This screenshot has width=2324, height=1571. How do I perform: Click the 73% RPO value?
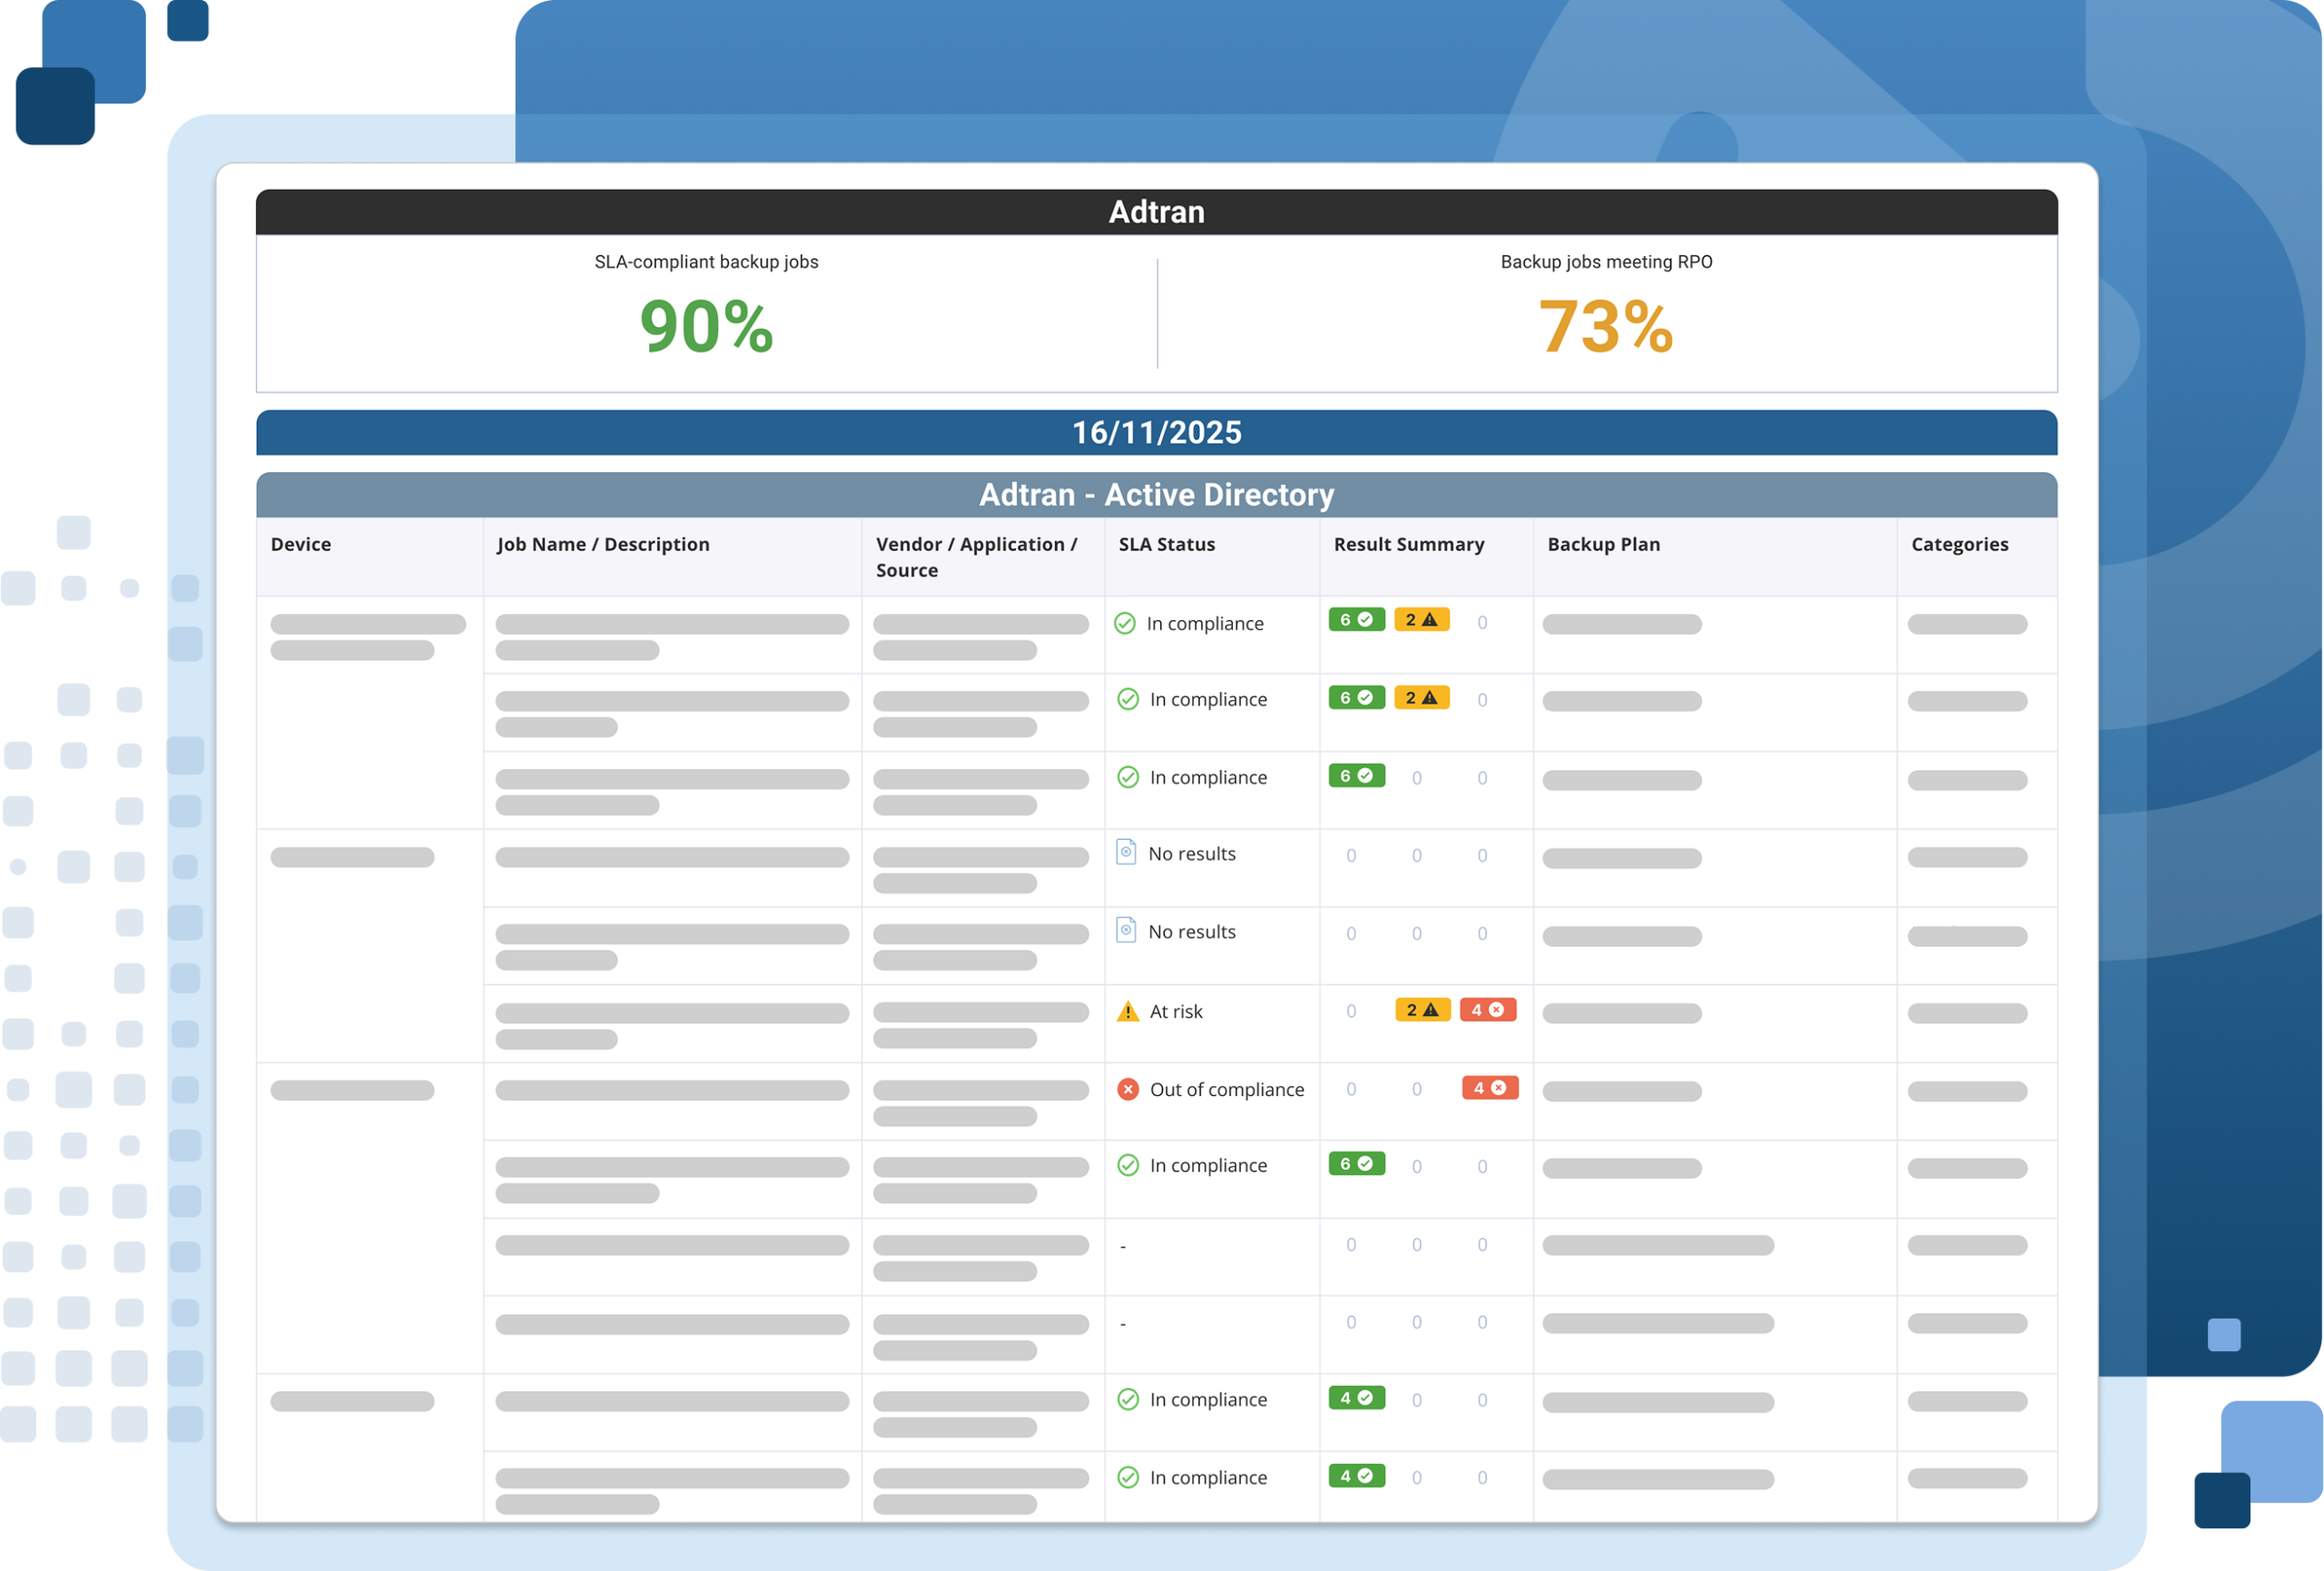tap(1605, 327)
